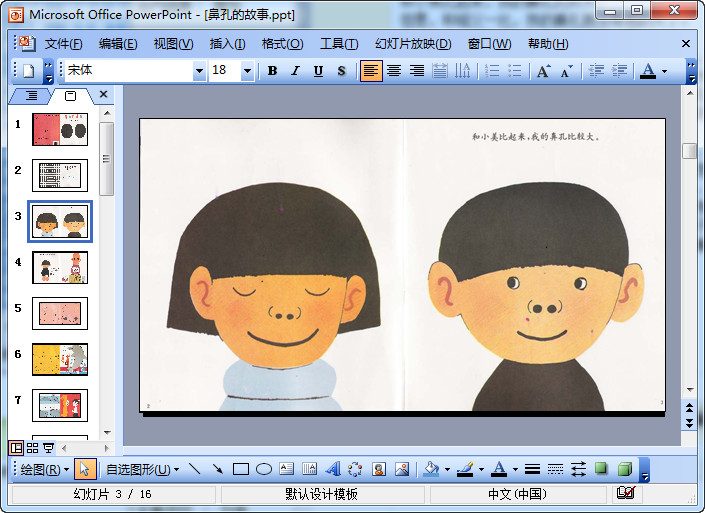Toggle Italic formatting
This screenshot has height=513, width=705.
295,71
